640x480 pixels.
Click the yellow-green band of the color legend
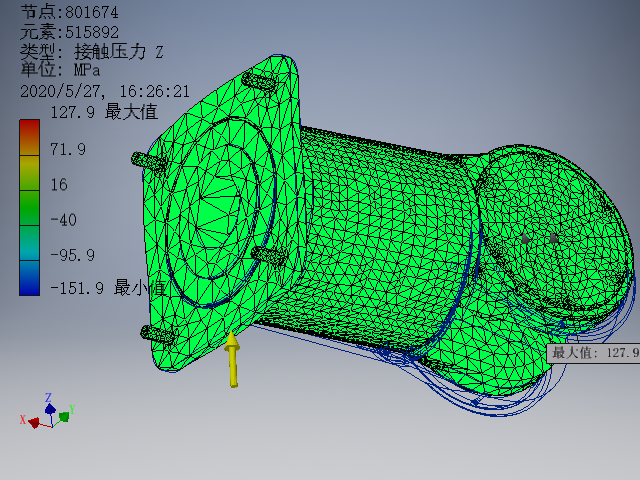pyautogui.click(x=29, y=173)
